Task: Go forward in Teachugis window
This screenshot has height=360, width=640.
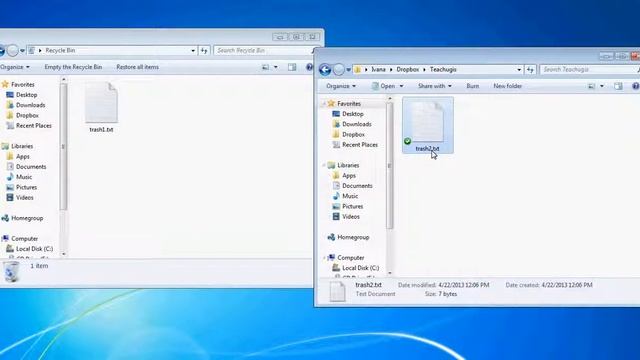Action: 338,70
